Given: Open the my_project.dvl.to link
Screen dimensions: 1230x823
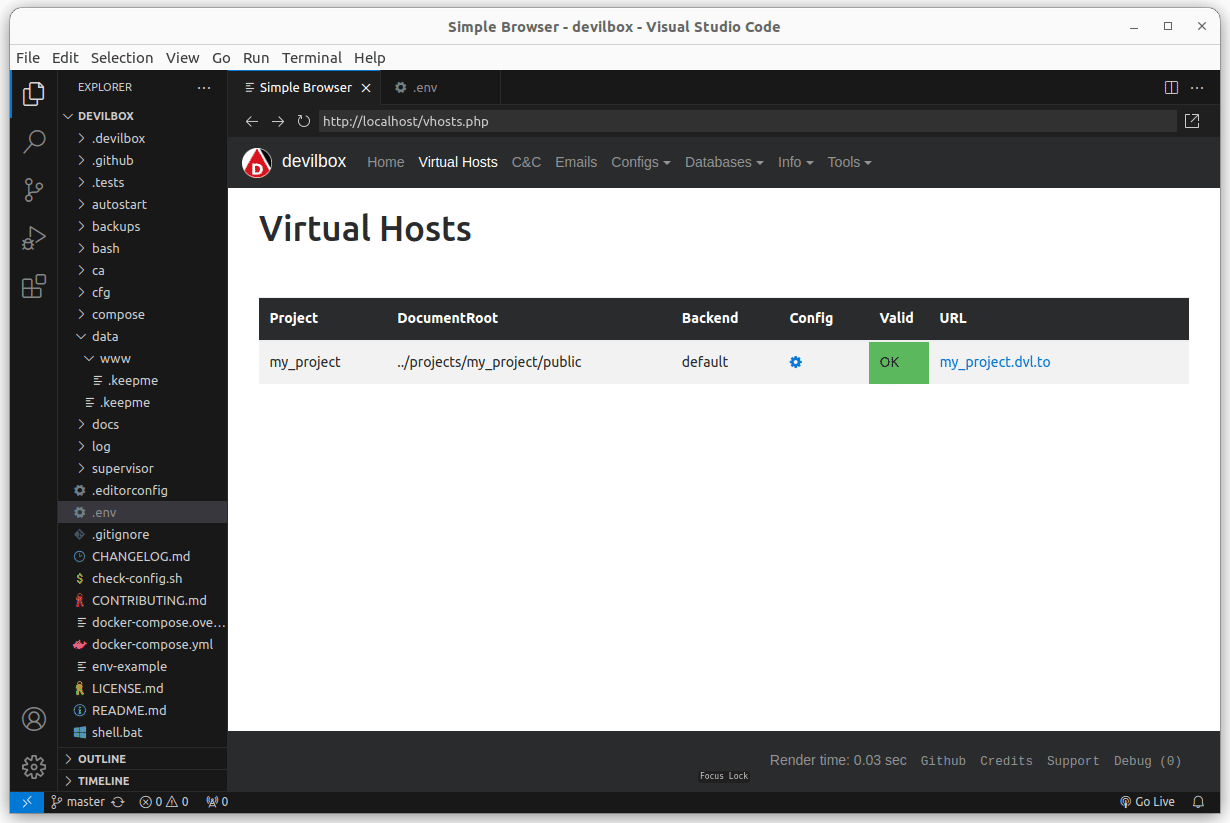Looking at the screenshot, I should pos(994,362).
